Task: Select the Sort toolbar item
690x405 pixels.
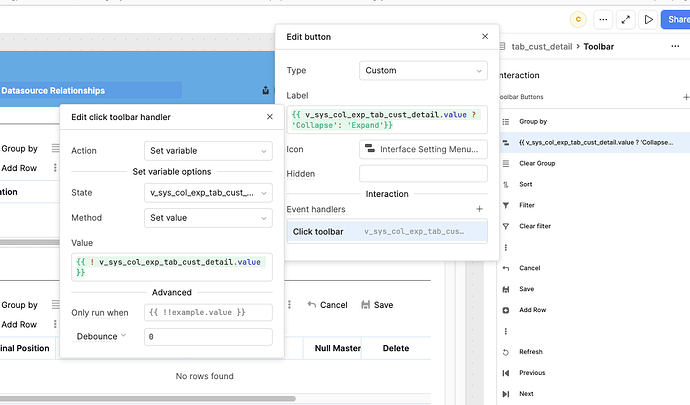Action: (594, 184)
